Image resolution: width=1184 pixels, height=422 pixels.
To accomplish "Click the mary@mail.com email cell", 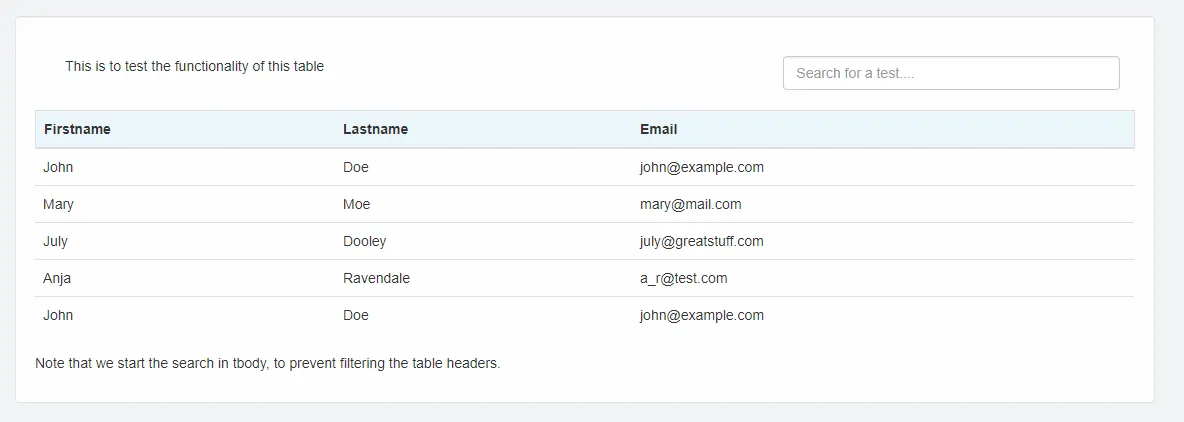I will tap(690, 204).
